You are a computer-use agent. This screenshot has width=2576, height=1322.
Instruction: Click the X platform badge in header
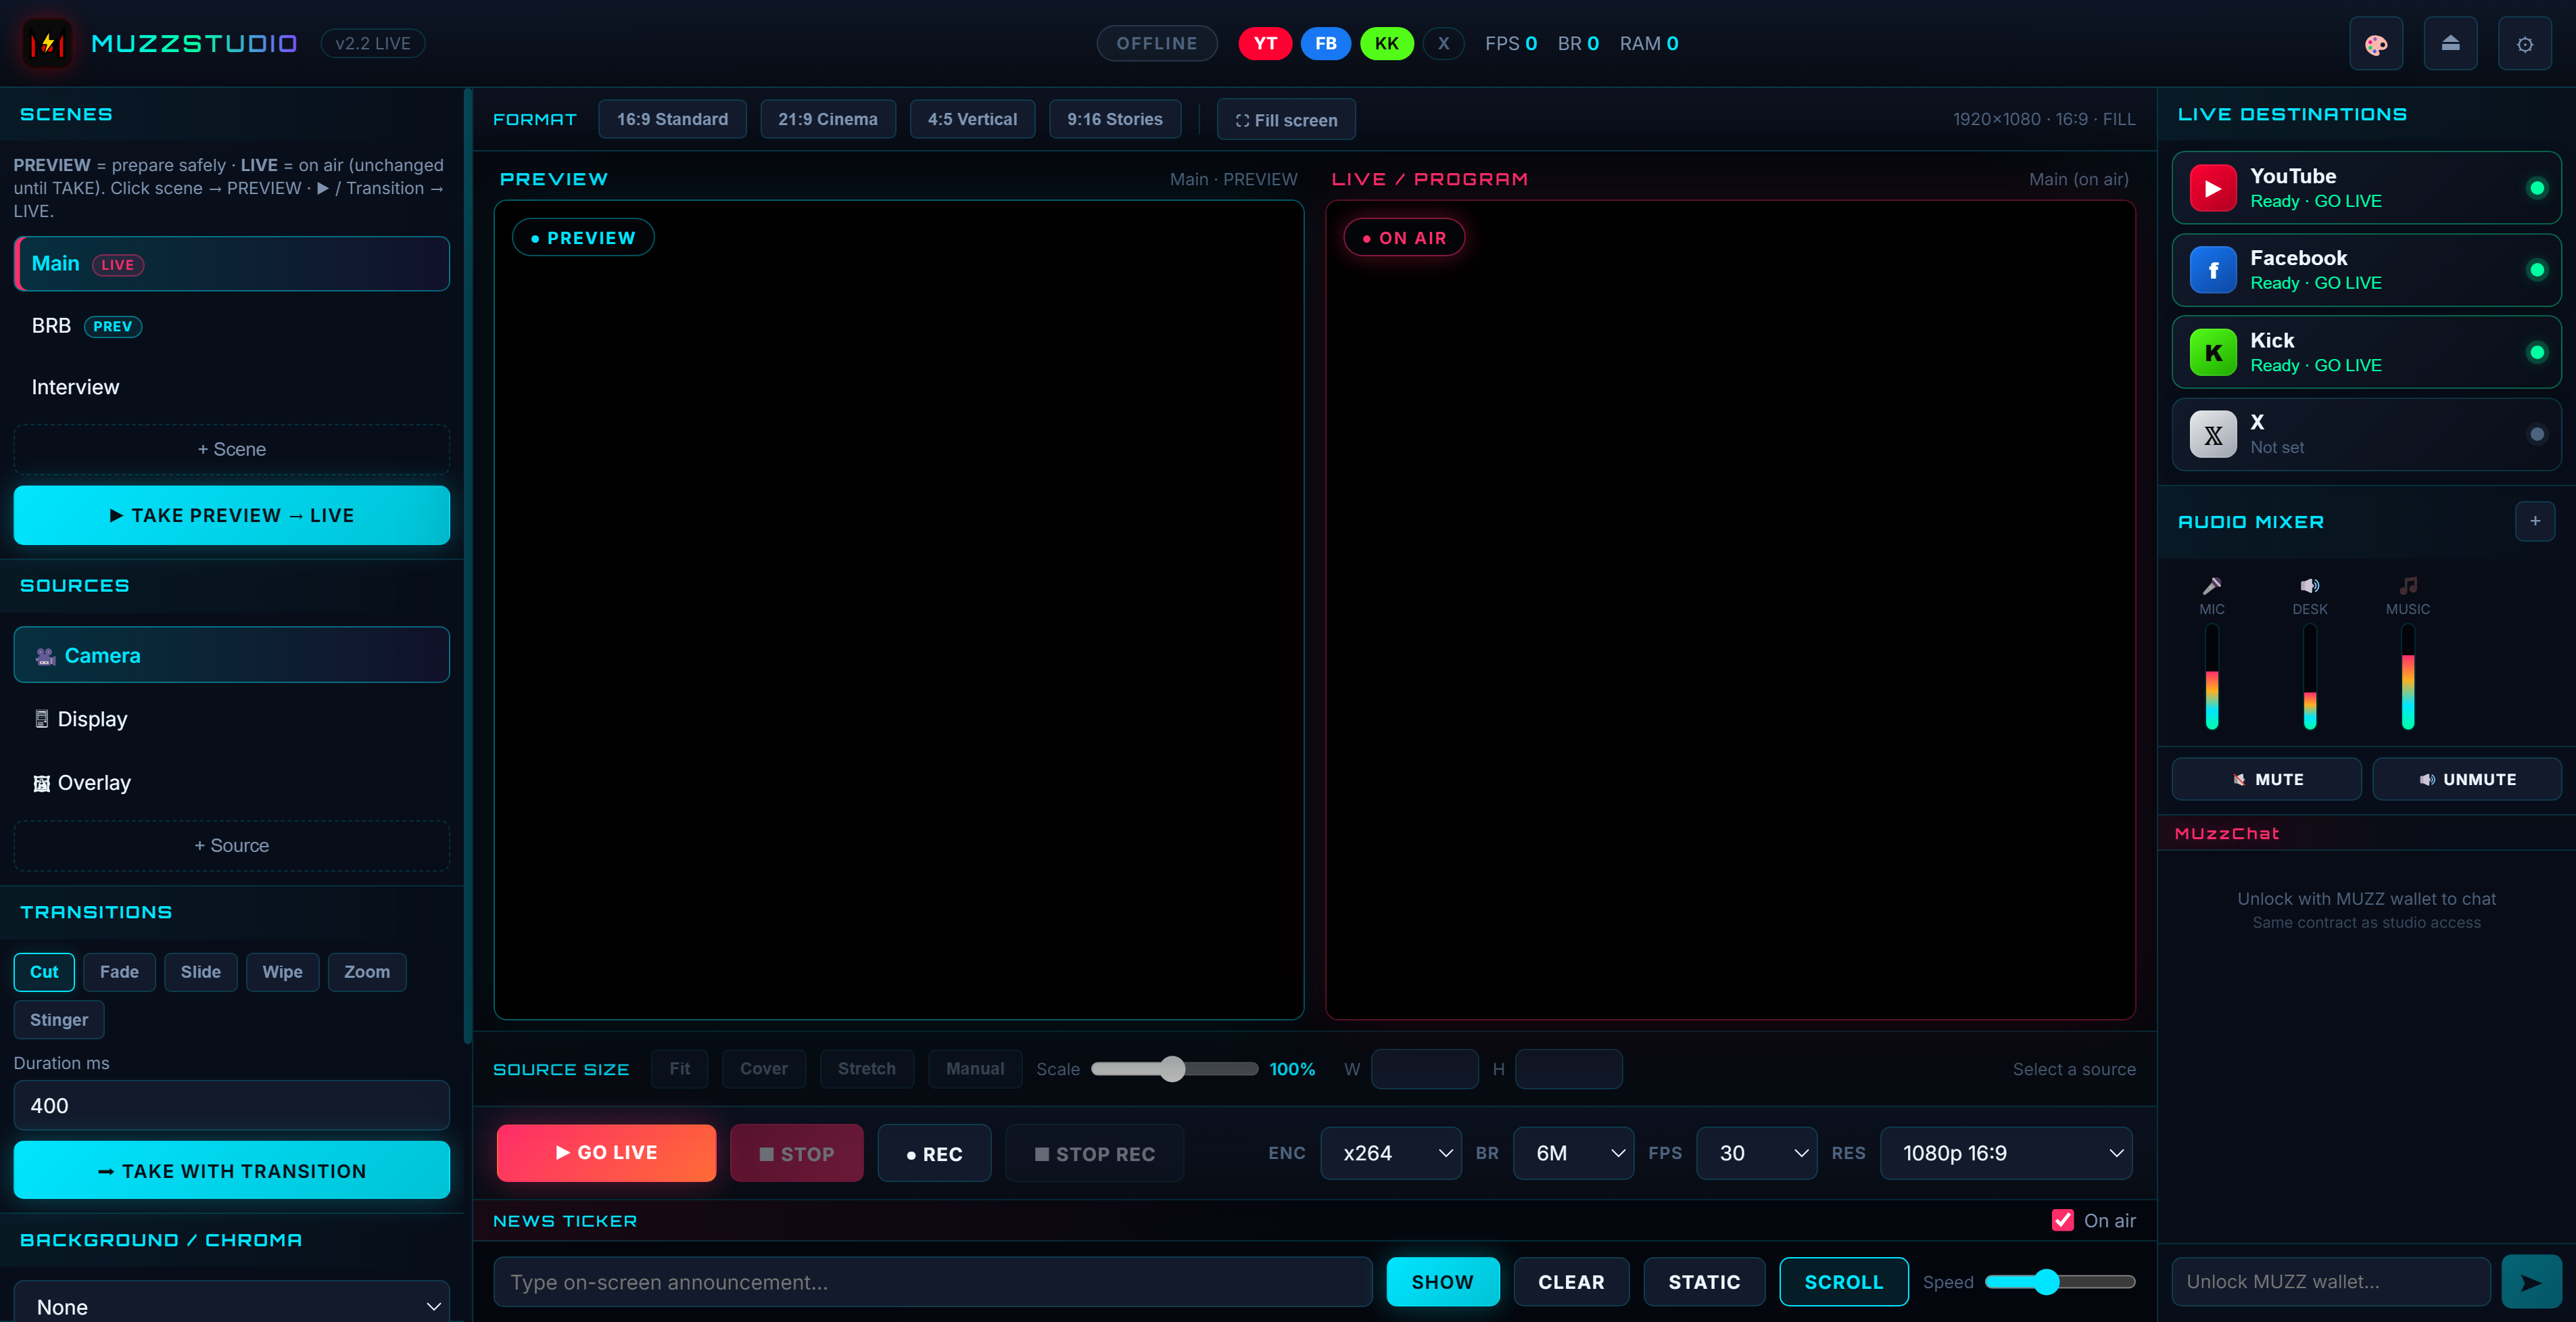pyautogui.click(x=1443, y=43)
